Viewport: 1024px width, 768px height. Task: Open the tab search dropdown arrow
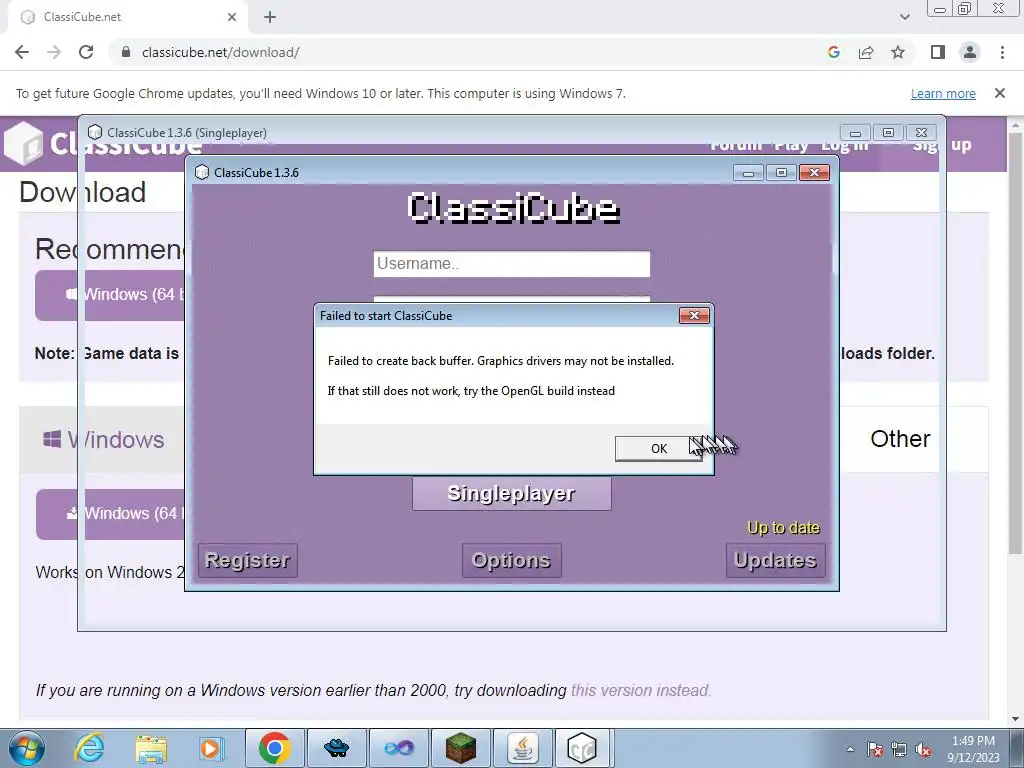coord(904,17)
